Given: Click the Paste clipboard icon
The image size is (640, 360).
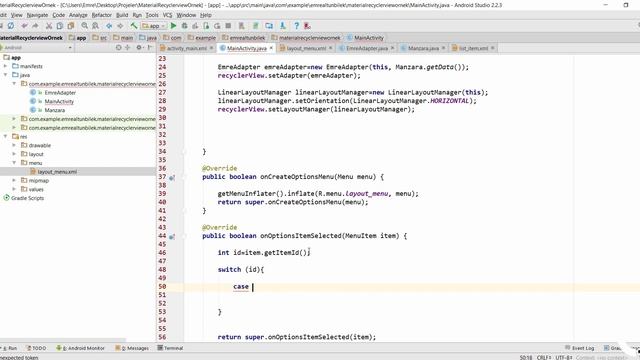Looking at the screenshot, I should click(x=71, y=26).
